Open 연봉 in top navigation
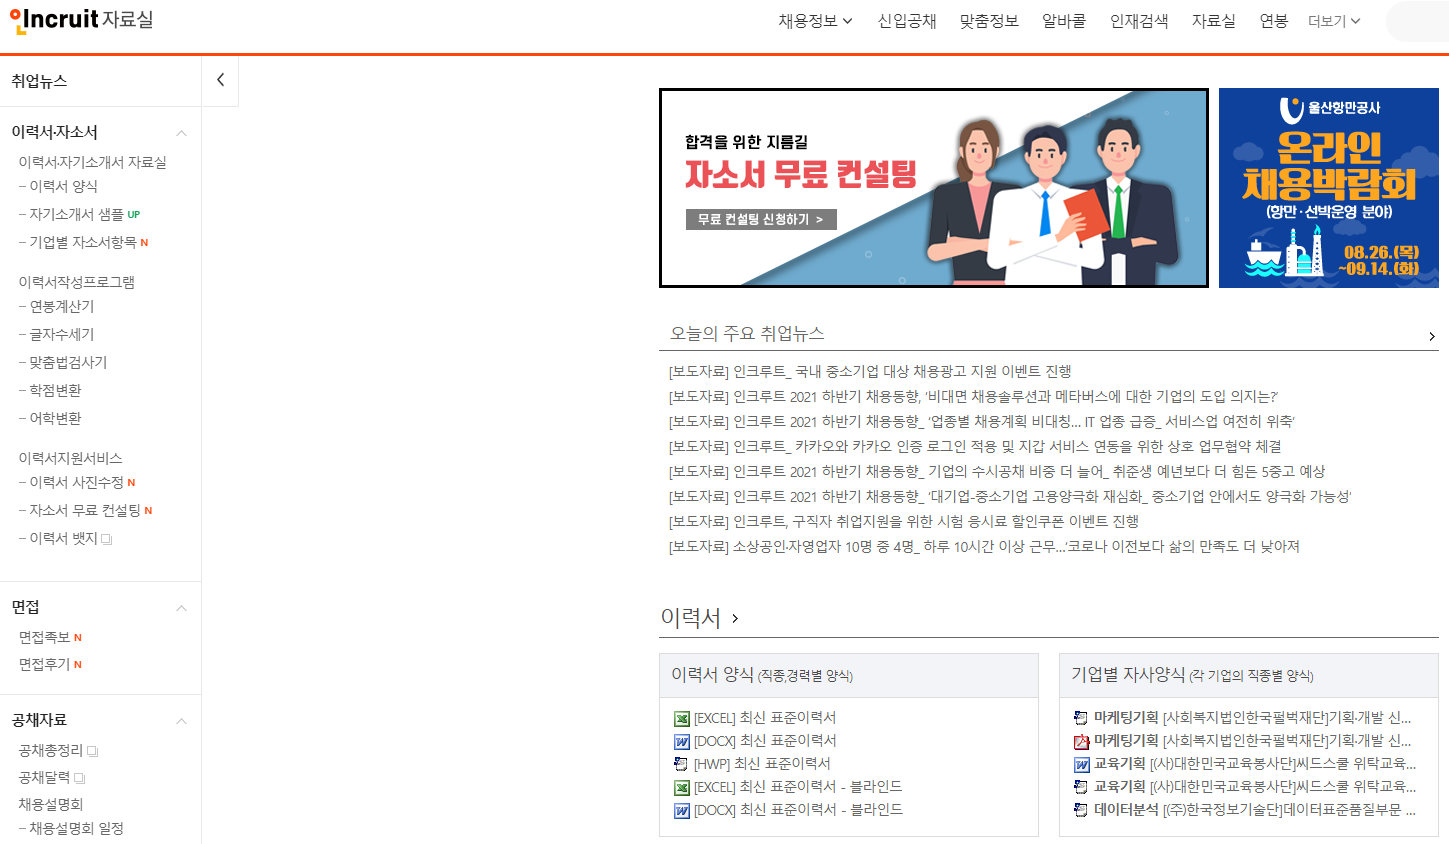Screen dimensions: 1449x844 coord(1274,20)
